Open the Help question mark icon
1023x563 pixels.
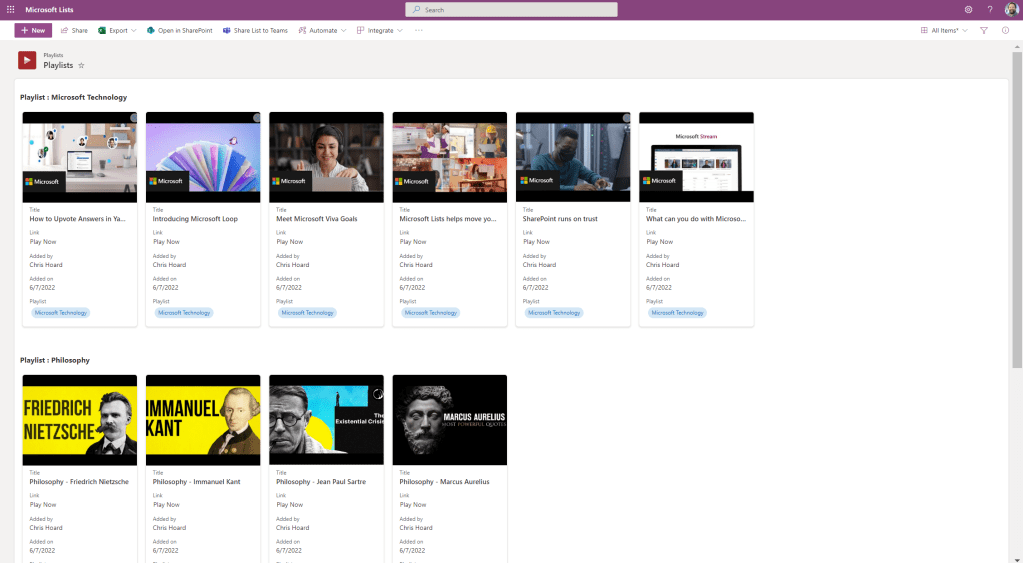[990, 9]
